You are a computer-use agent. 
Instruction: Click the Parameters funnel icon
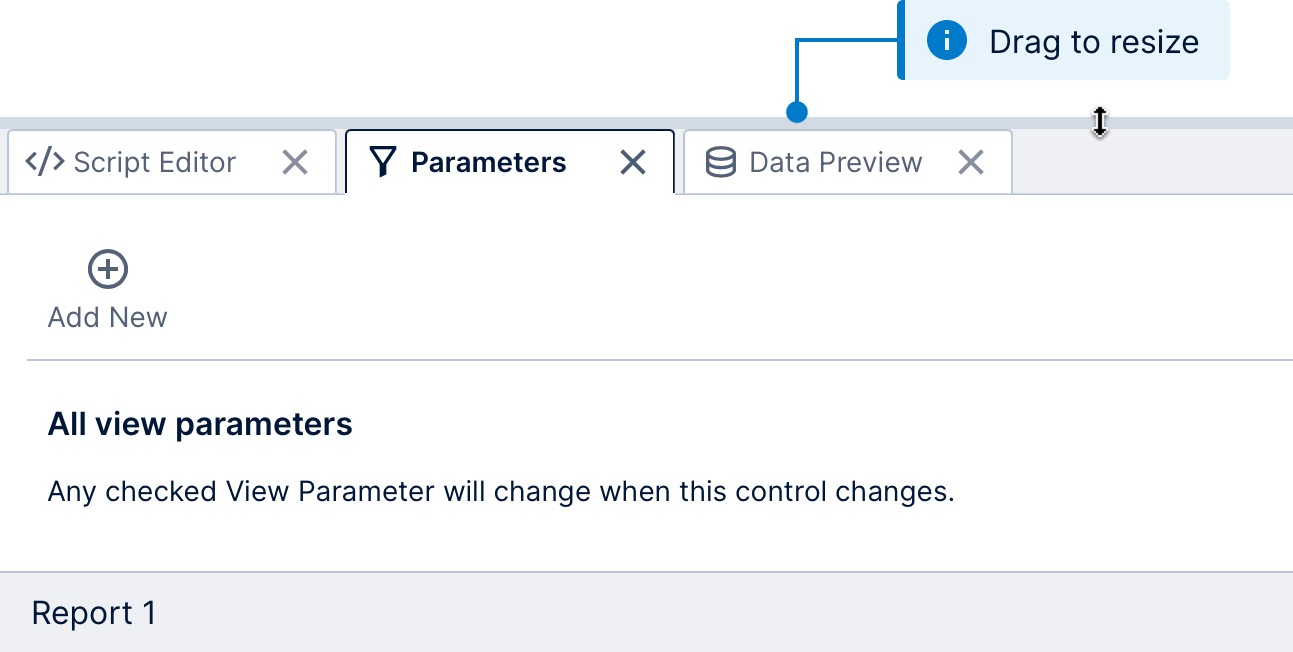tap(383, 162)
